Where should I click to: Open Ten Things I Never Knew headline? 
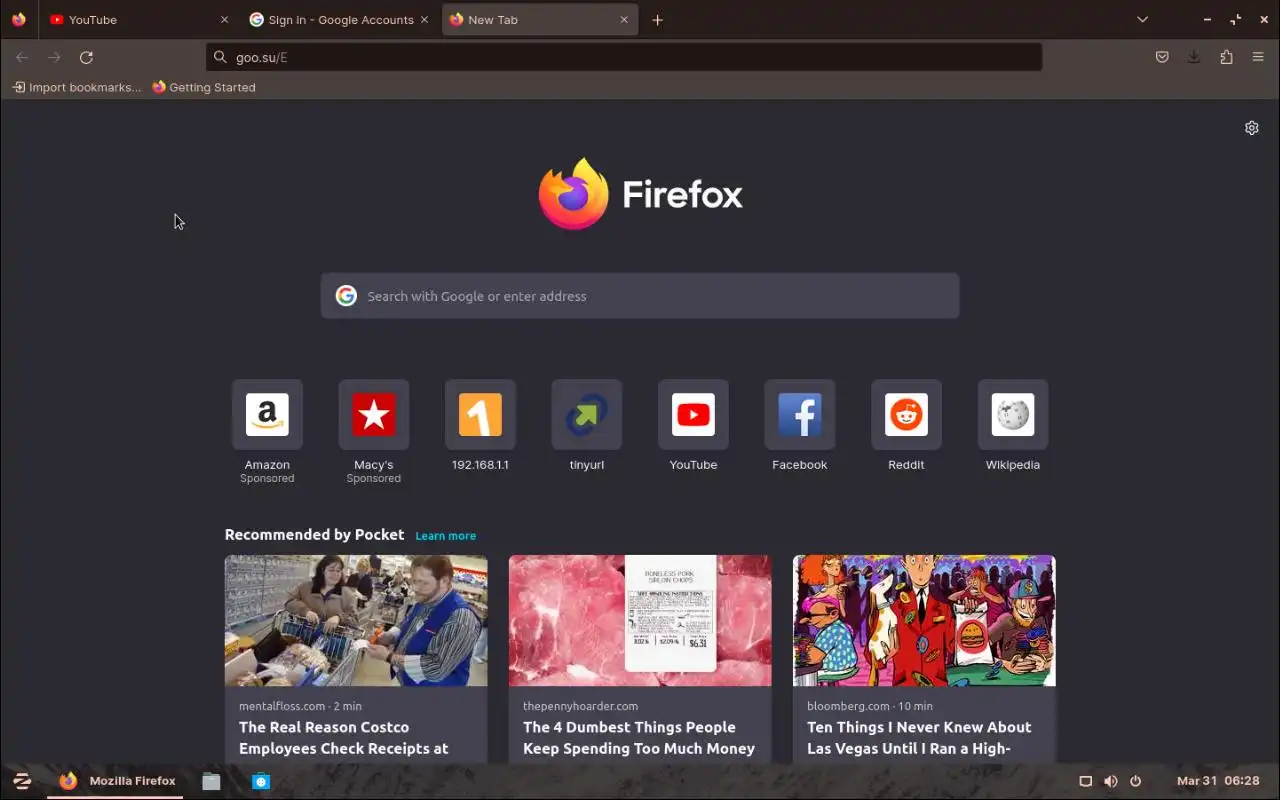click(x=919, y=738)
